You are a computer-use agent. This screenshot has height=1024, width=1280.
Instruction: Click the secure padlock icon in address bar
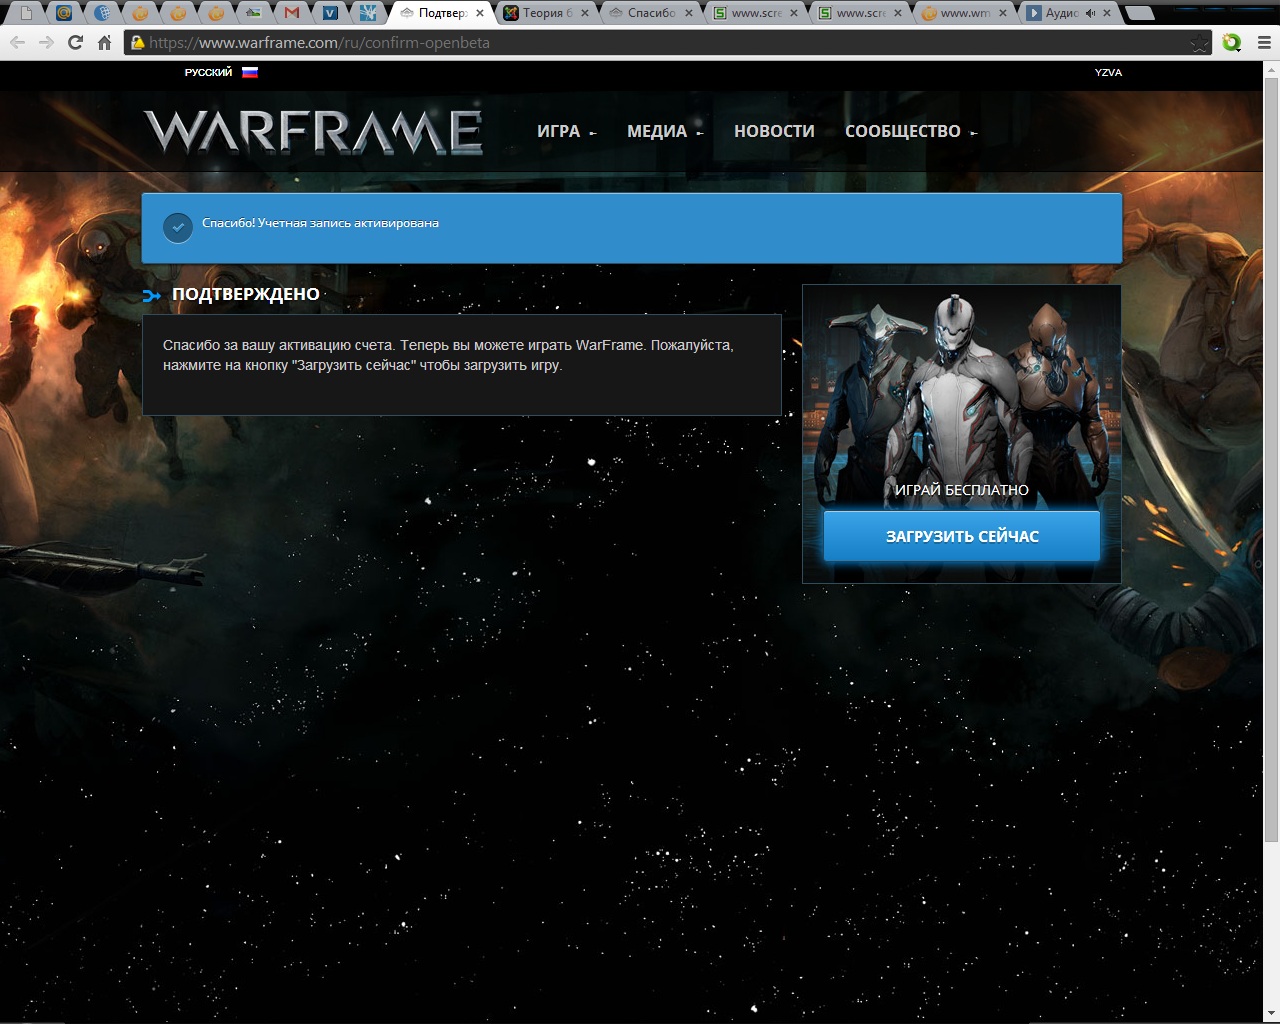coord(138,43)
